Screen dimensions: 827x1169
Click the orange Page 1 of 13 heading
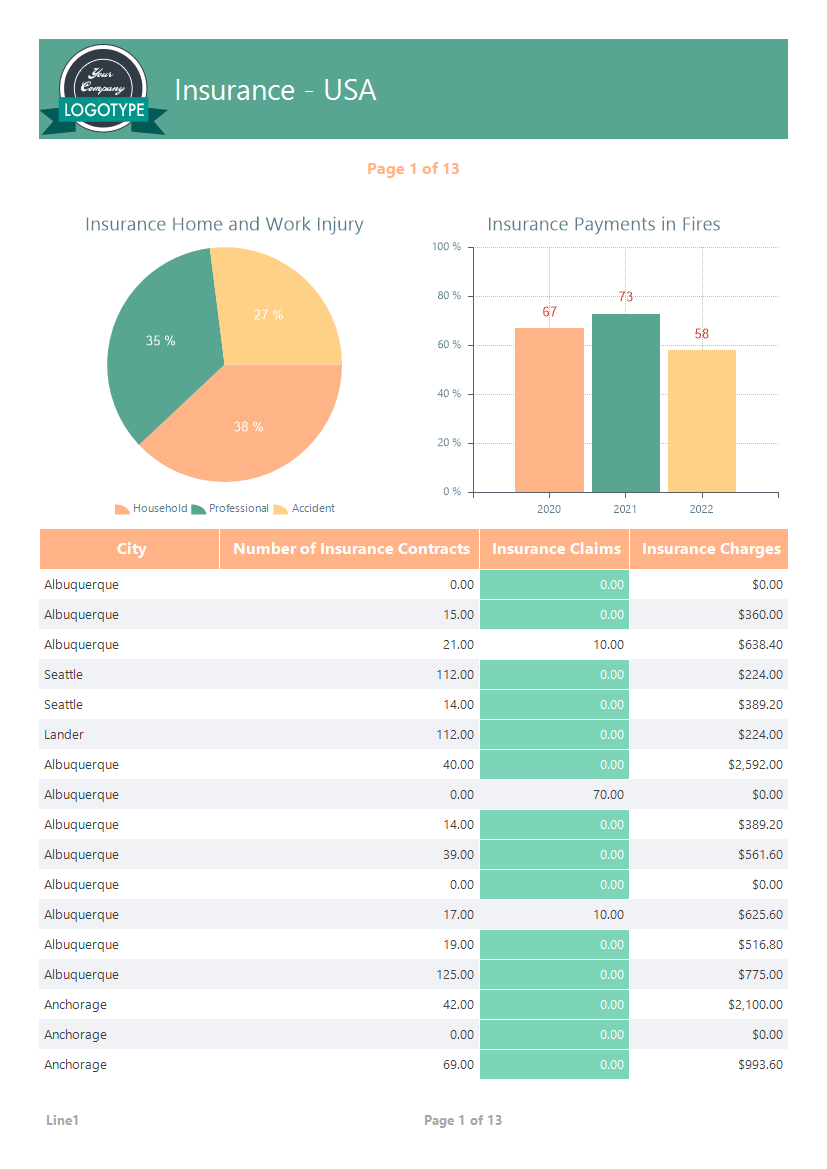point(413,168)
